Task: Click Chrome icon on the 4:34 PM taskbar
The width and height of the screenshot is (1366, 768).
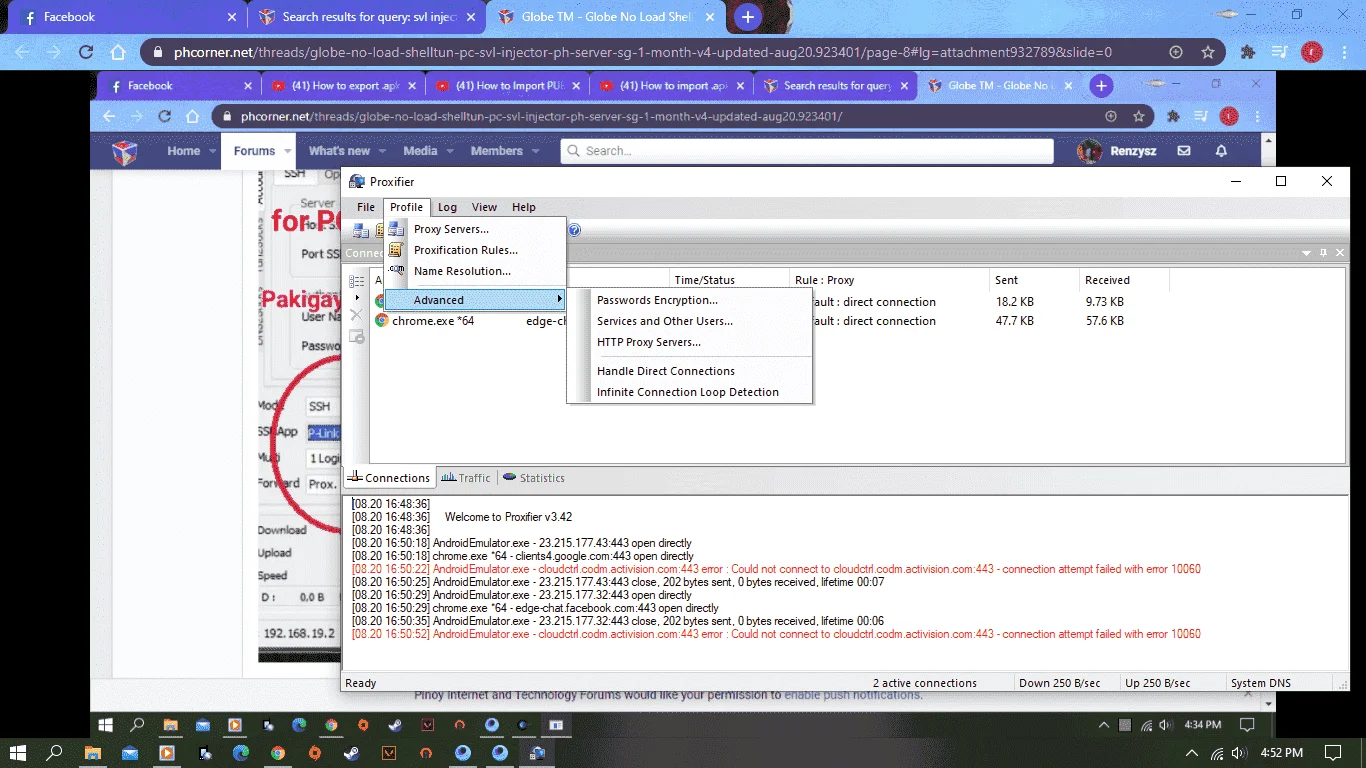Action: point(331,725)
